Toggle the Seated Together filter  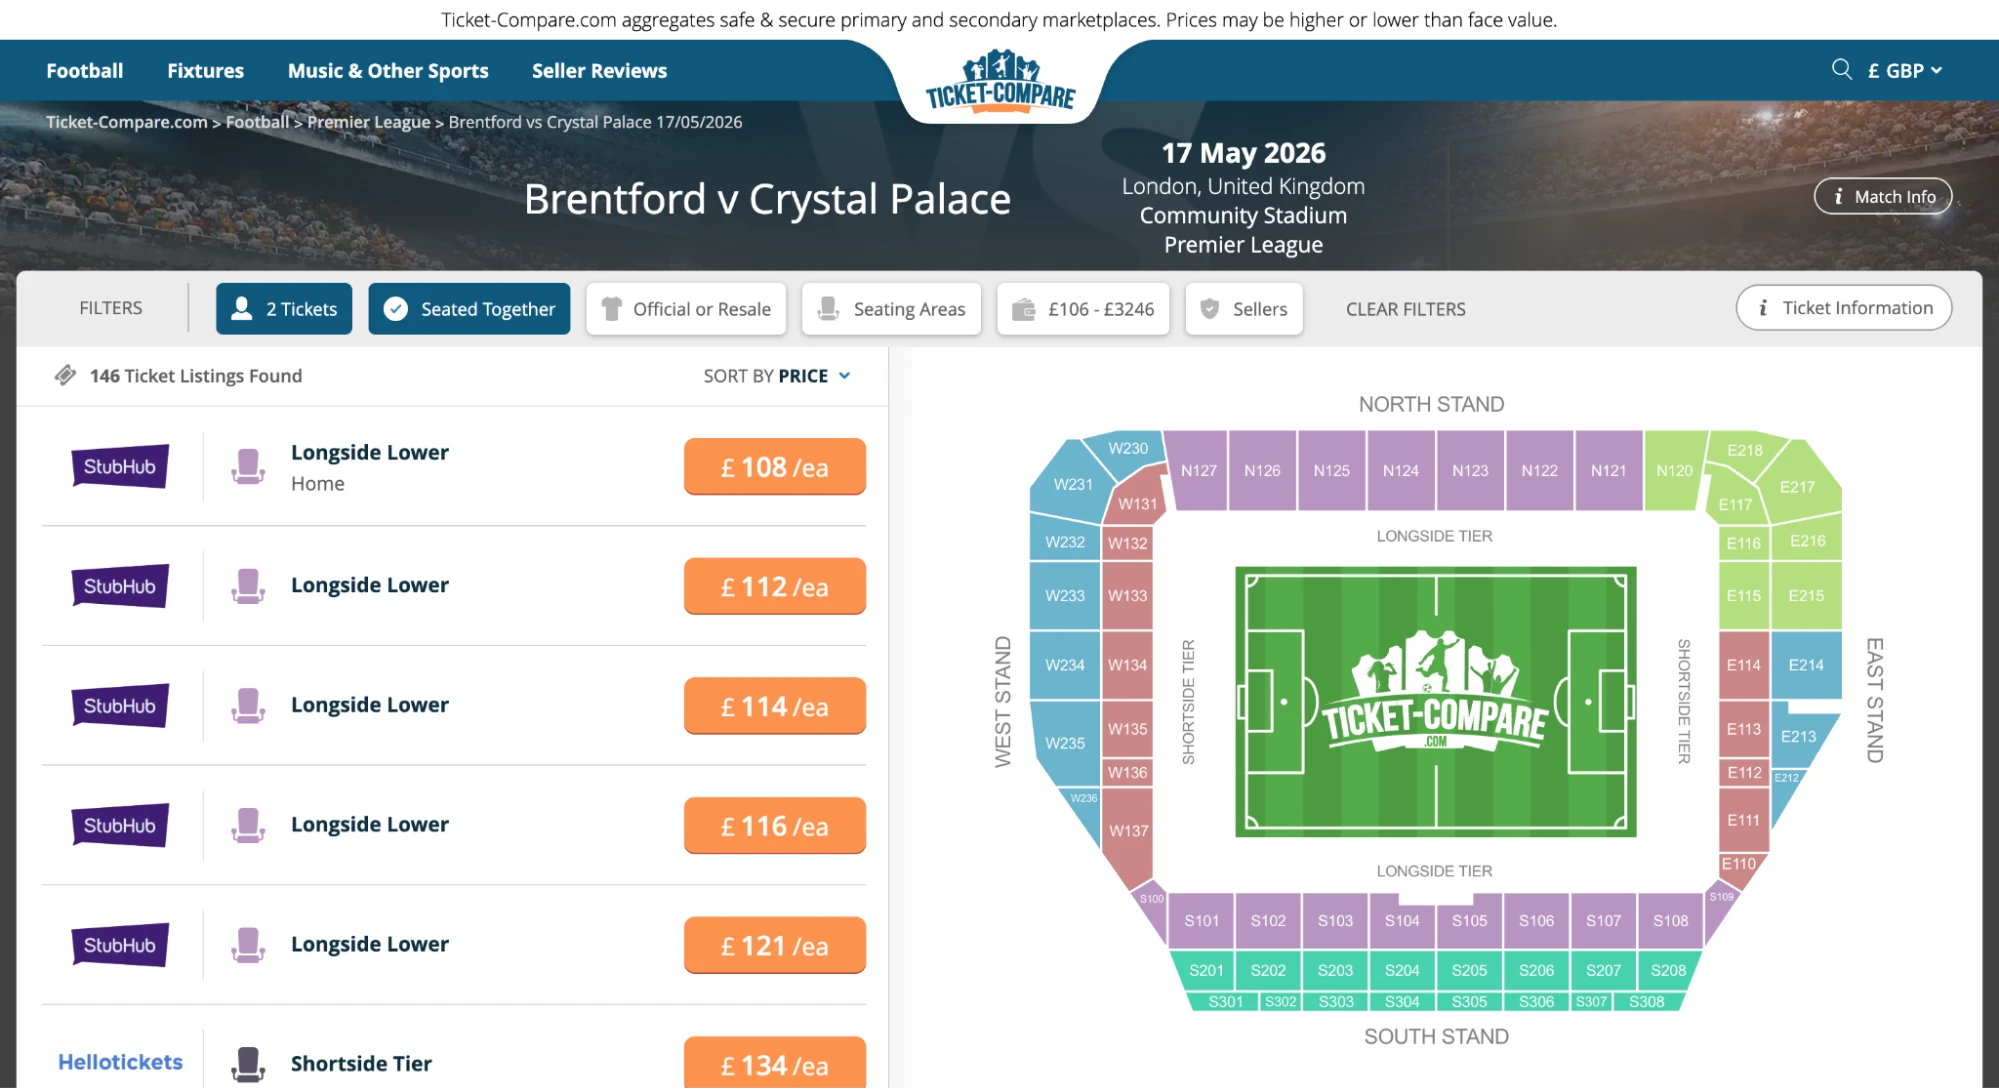(x=469, y=308)
